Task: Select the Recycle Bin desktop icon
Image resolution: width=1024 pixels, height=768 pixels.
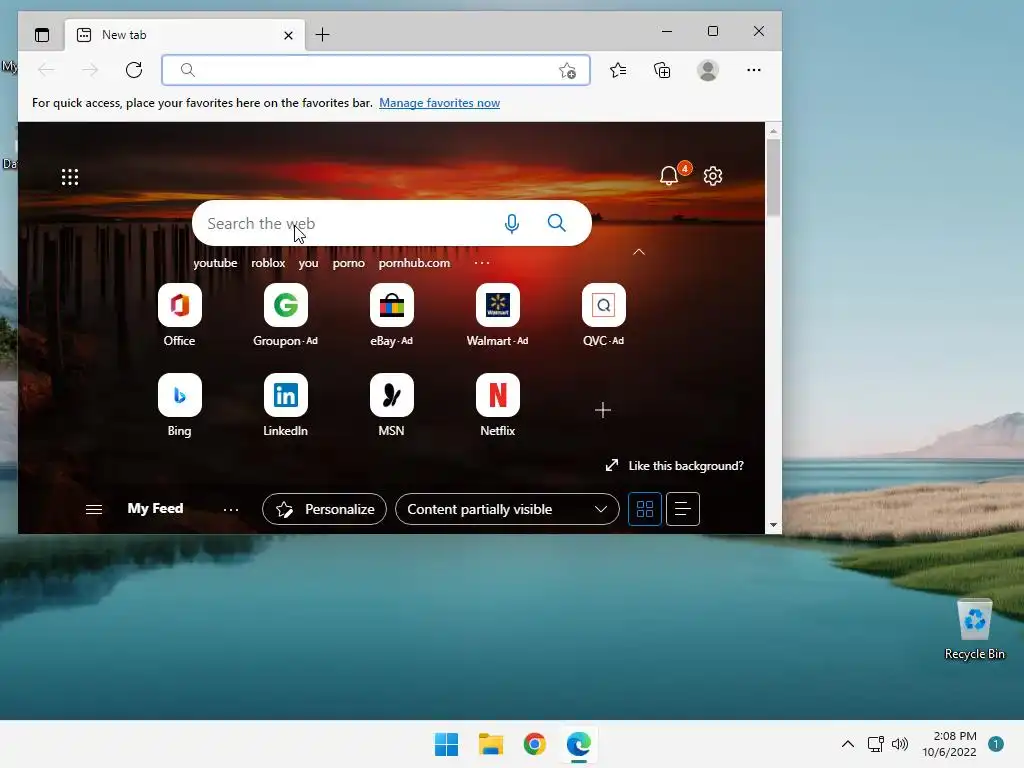Action: 974,630
